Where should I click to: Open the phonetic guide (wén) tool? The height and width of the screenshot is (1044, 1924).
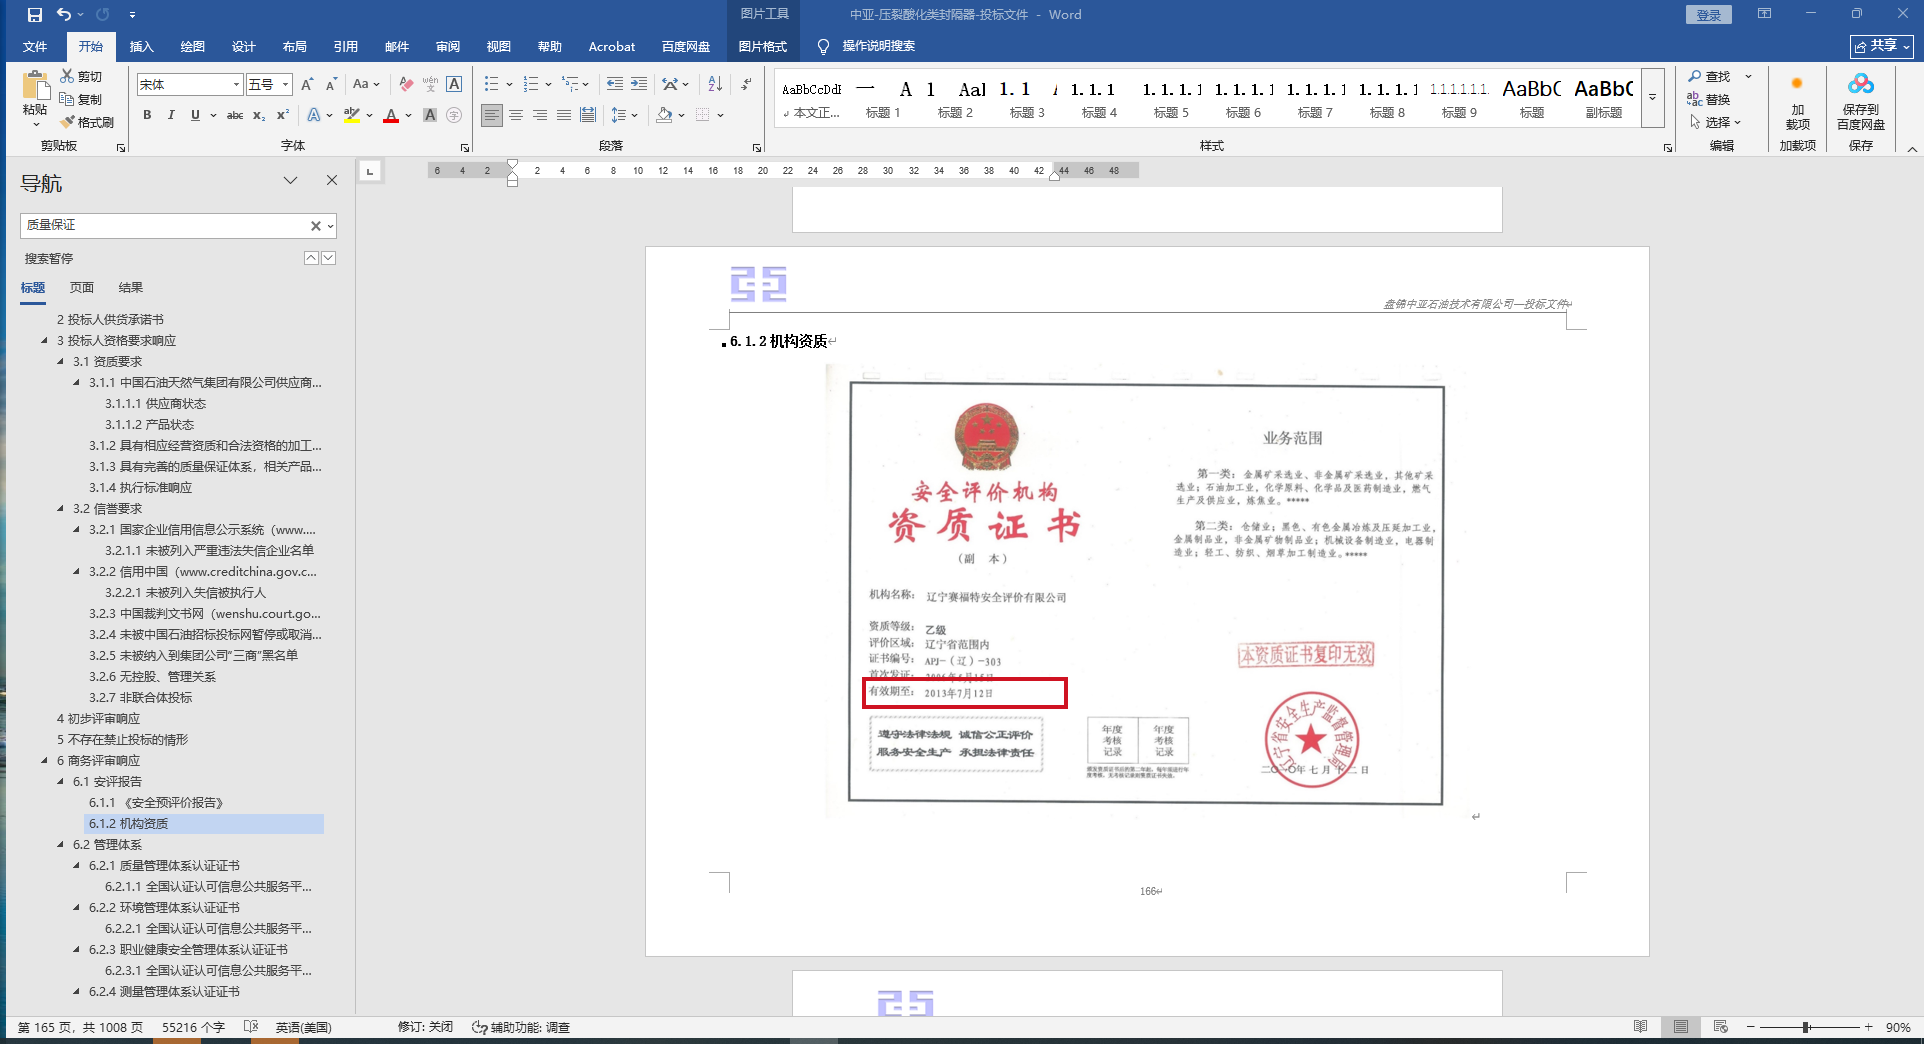tap(430, 85)
